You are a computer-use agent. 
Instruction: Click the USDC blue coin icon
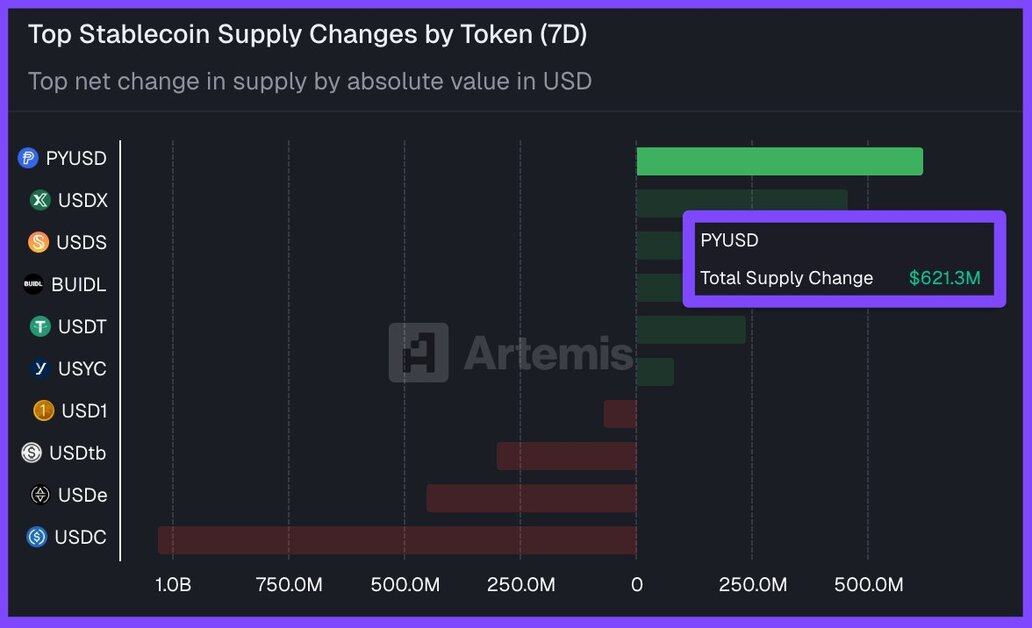point(38,537)
